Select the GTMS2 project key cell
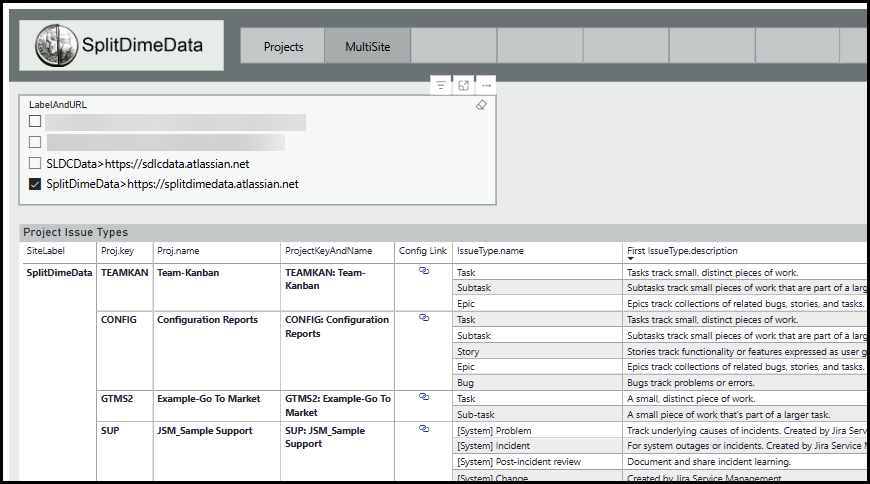Screen dimensions: 870x484 117,399
